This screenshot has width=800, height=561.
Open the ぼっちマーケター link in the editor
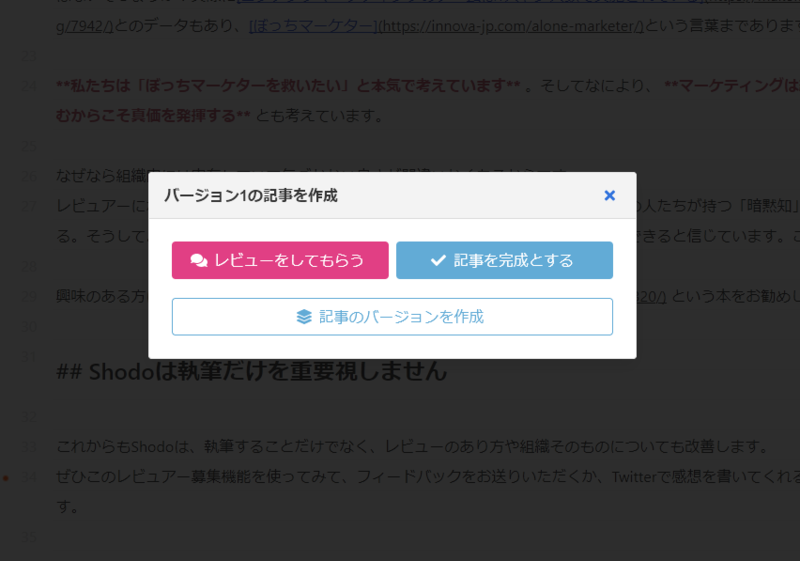tap(313, 26)
